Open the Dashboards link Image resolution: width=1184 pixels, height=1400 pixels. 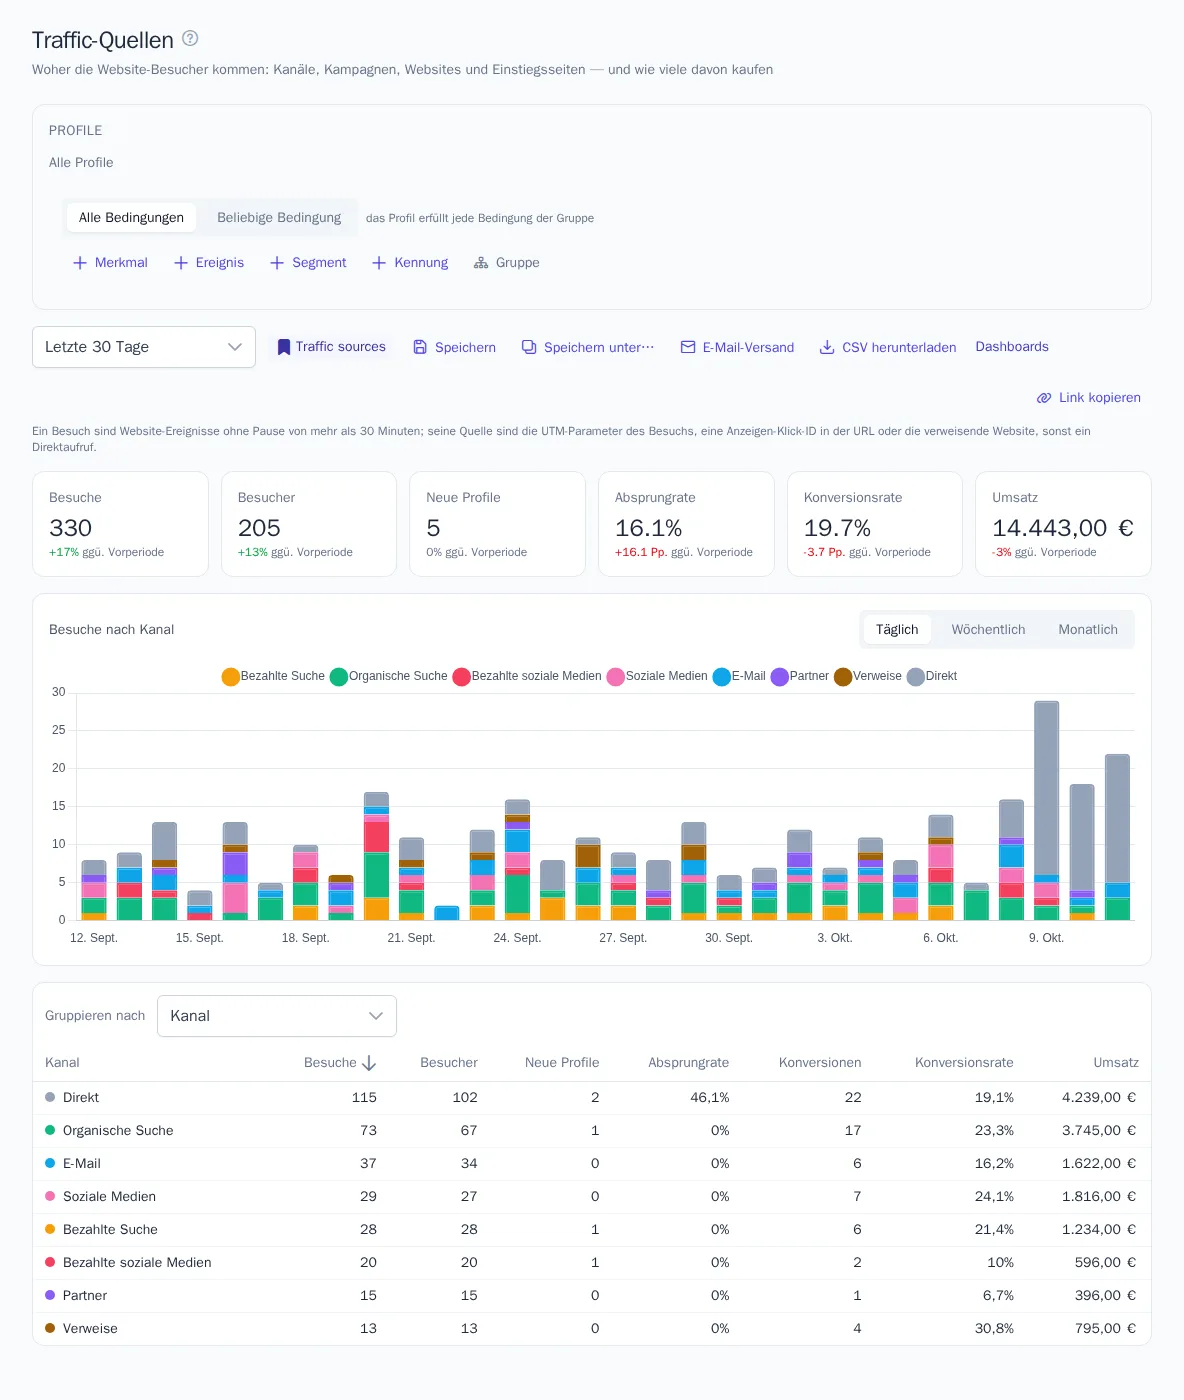coord(1012,347)
